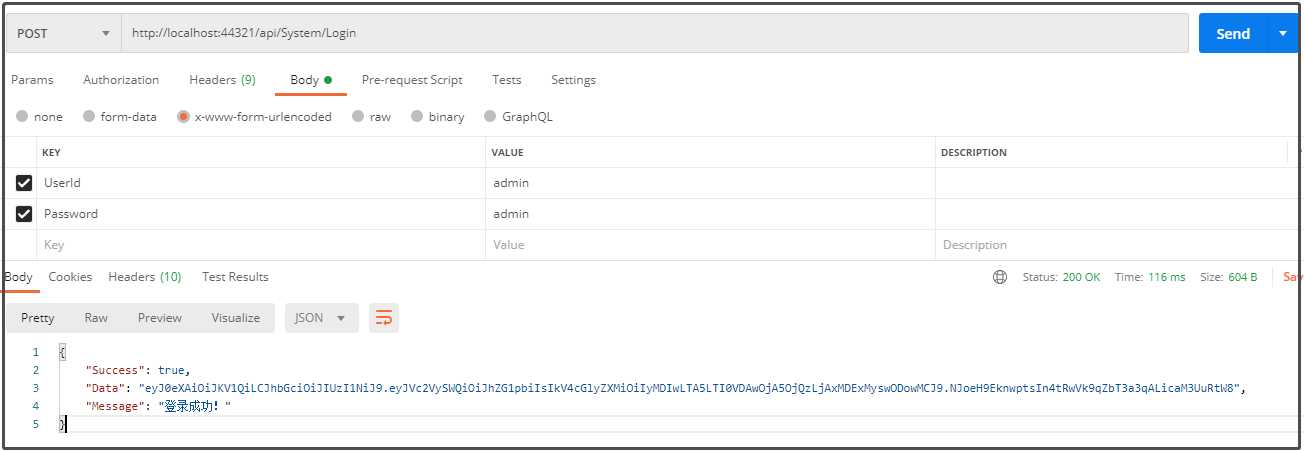Toggle the UserId row checkbox
The height and width of the screenshot is (451, 1304).
click(24, 183)
